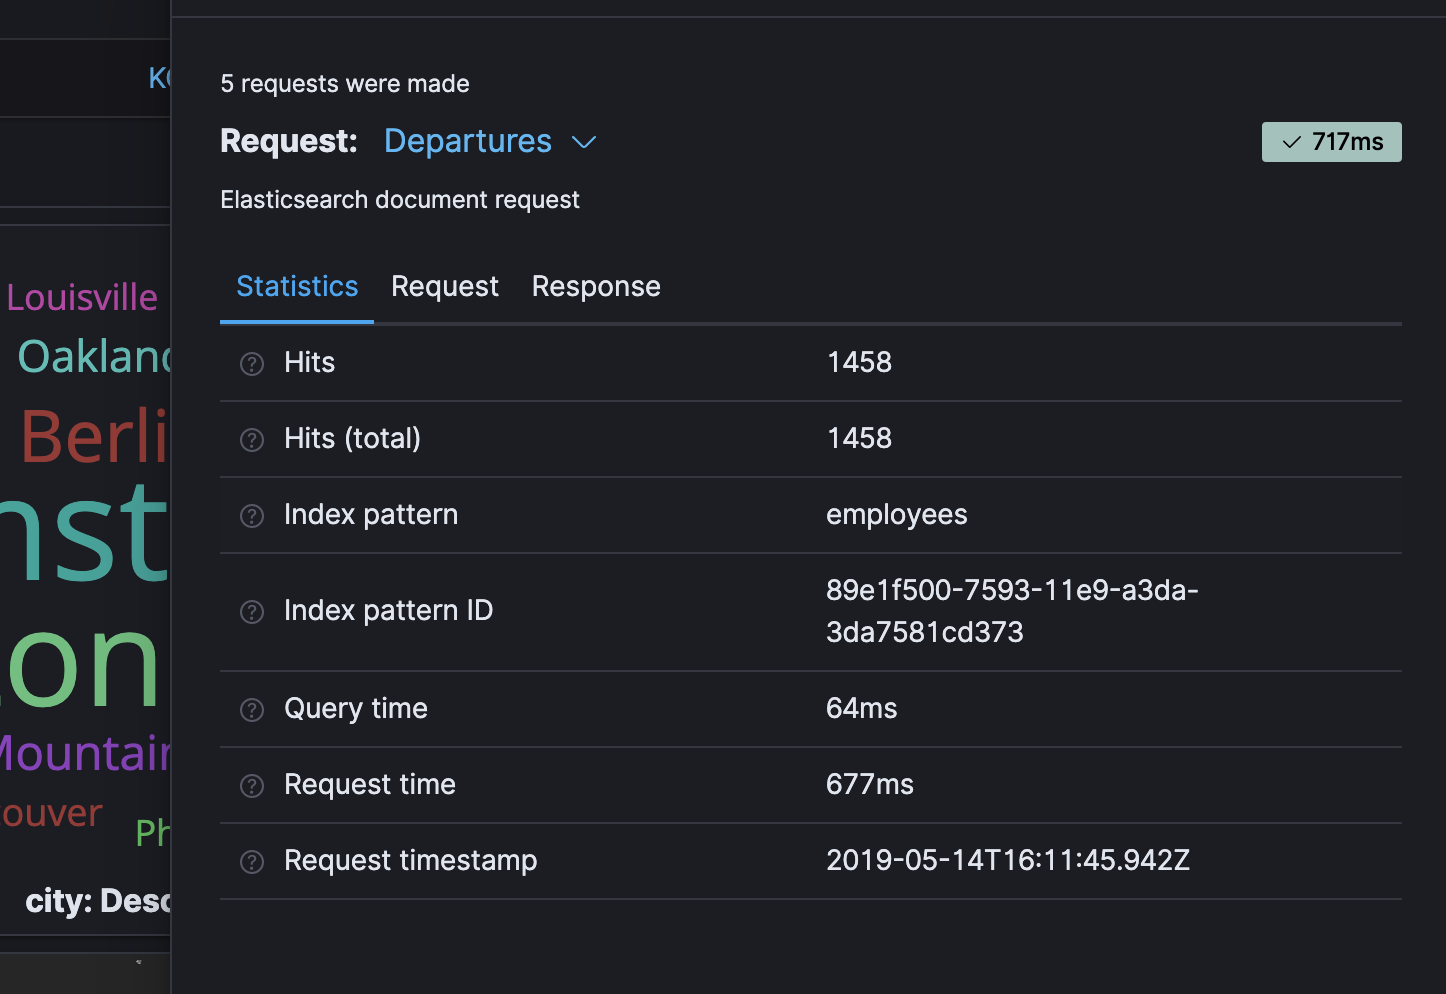Screen dimensions: 1446x994
Task: Click the Request time value 677ms
Action: [870, 784]
